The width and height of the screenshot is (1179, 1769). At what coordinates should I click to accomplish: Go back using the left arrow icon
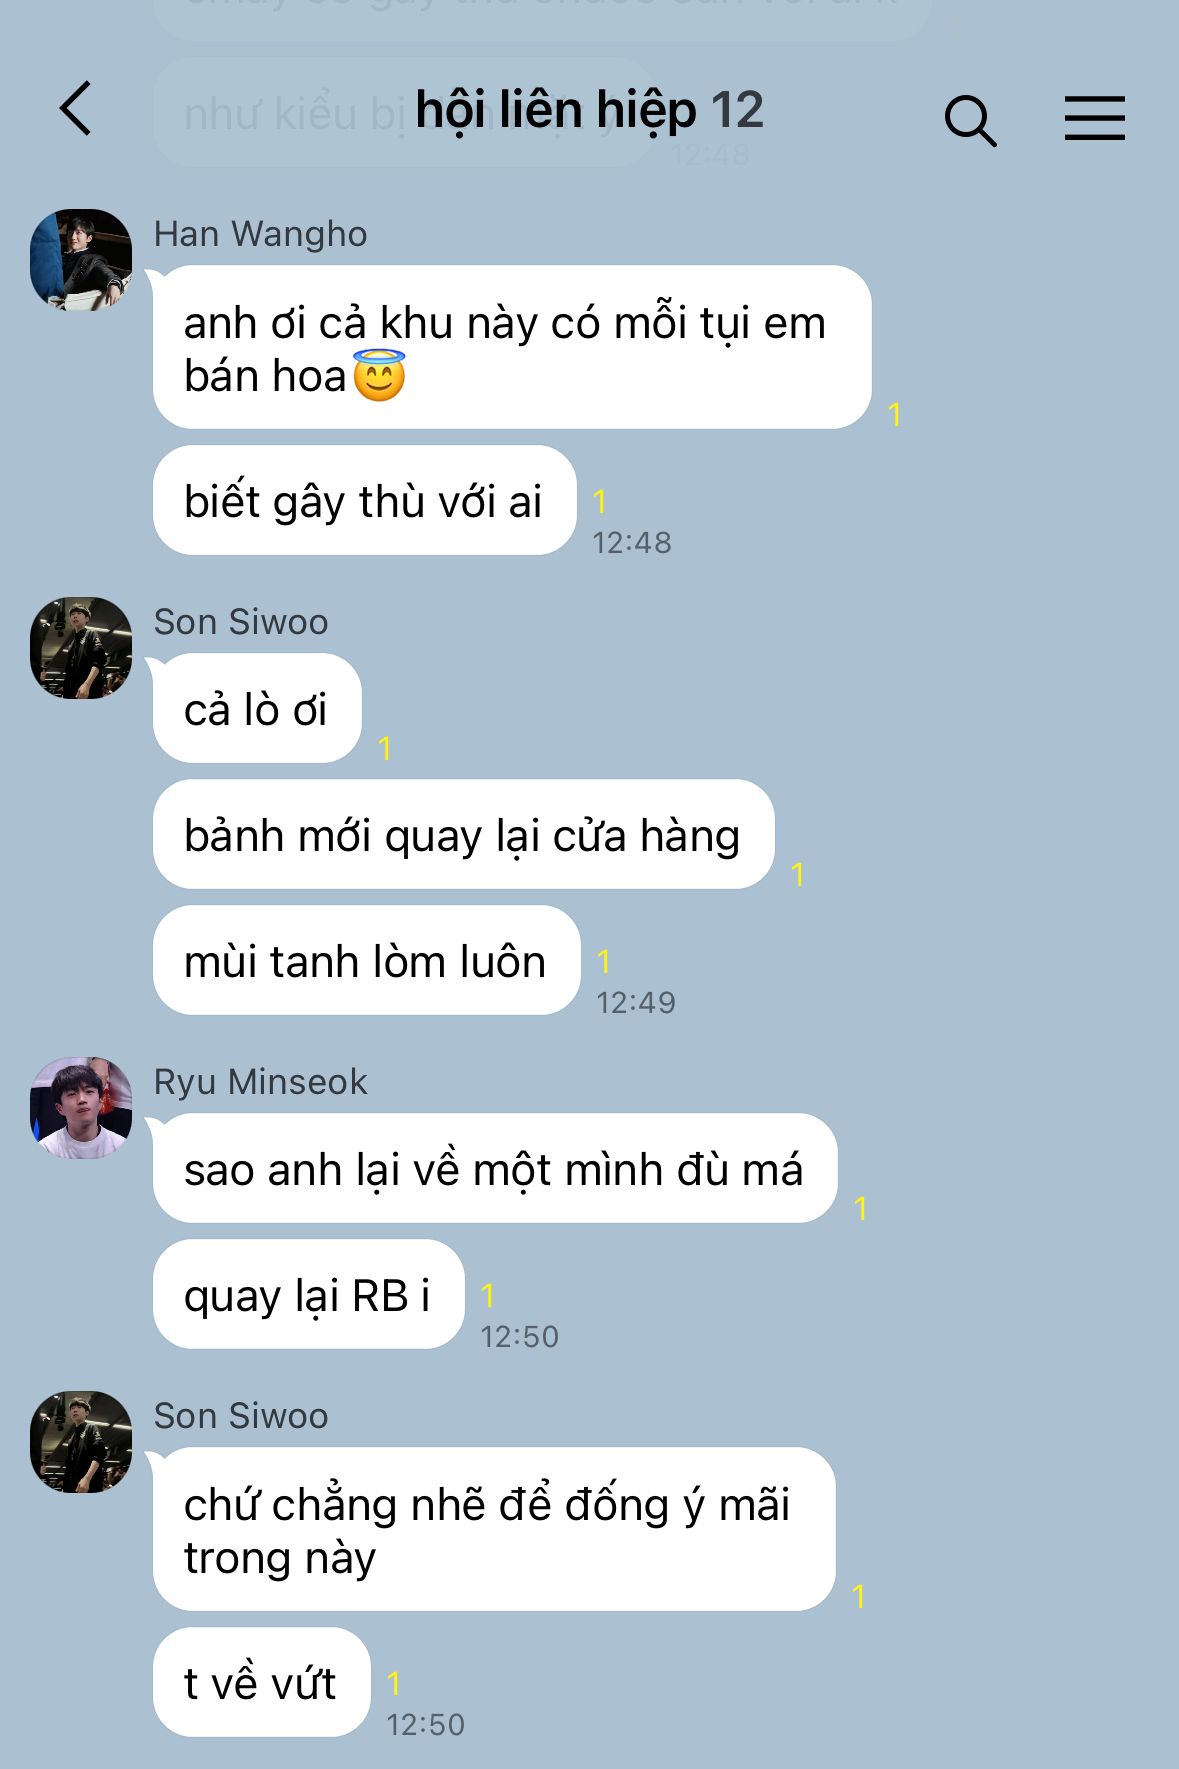(x=76, y=108)
